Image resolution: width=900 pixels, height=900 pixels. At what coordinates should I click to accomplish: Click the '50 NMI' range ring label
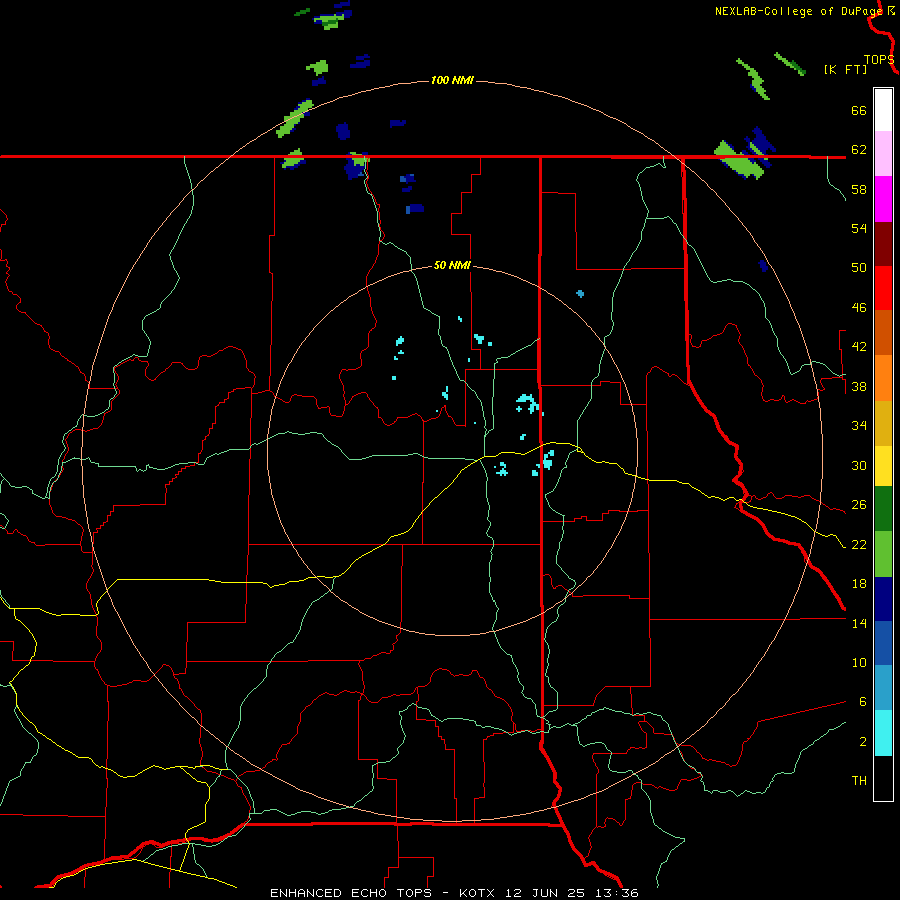452,265
